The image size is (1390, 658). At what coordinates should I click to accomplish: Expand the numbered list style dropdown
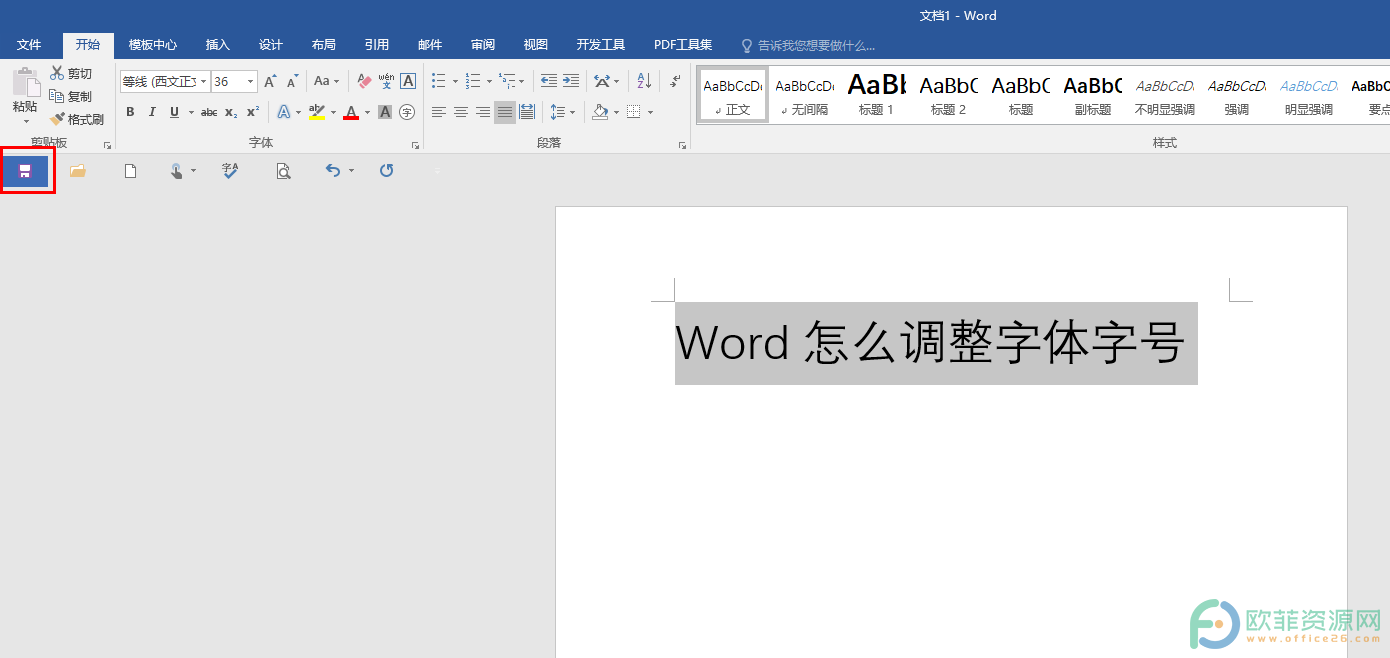(x=489, y=81)
